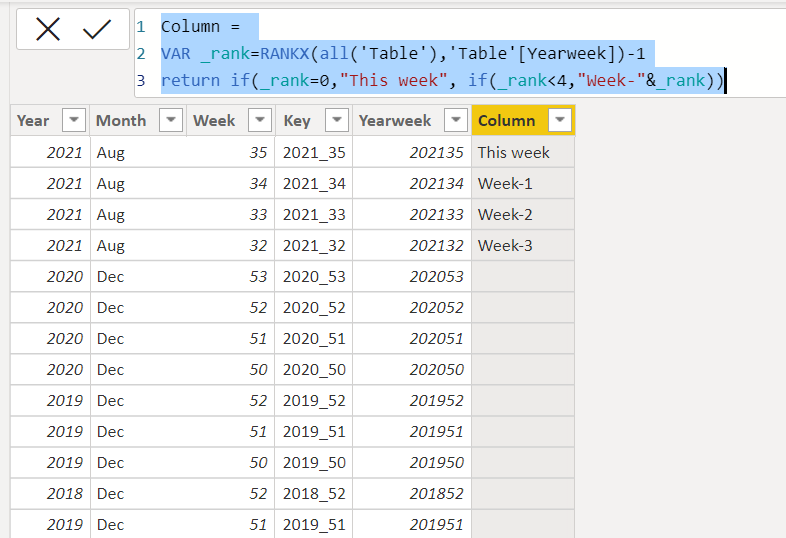
Task: Click Yearweek cell '202134'
Action: click(412, 184)
